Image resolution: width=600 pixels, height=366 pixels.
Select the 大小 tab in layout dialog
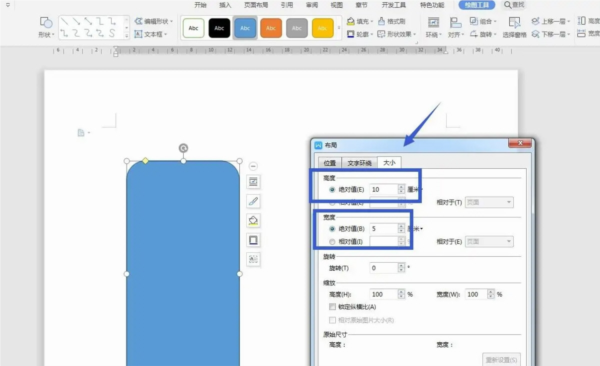click(x=389, y=163)
